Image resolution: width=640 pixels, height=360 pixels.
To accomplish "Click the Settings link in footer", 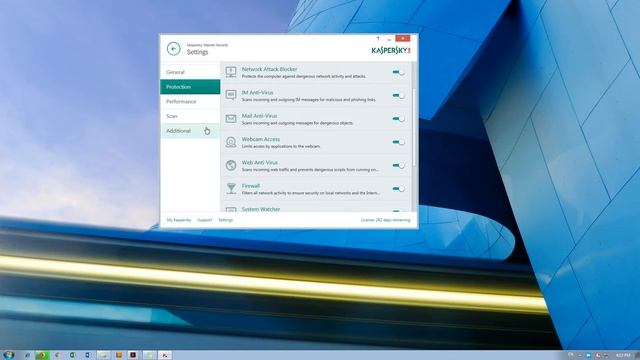I will click(225, 220).
